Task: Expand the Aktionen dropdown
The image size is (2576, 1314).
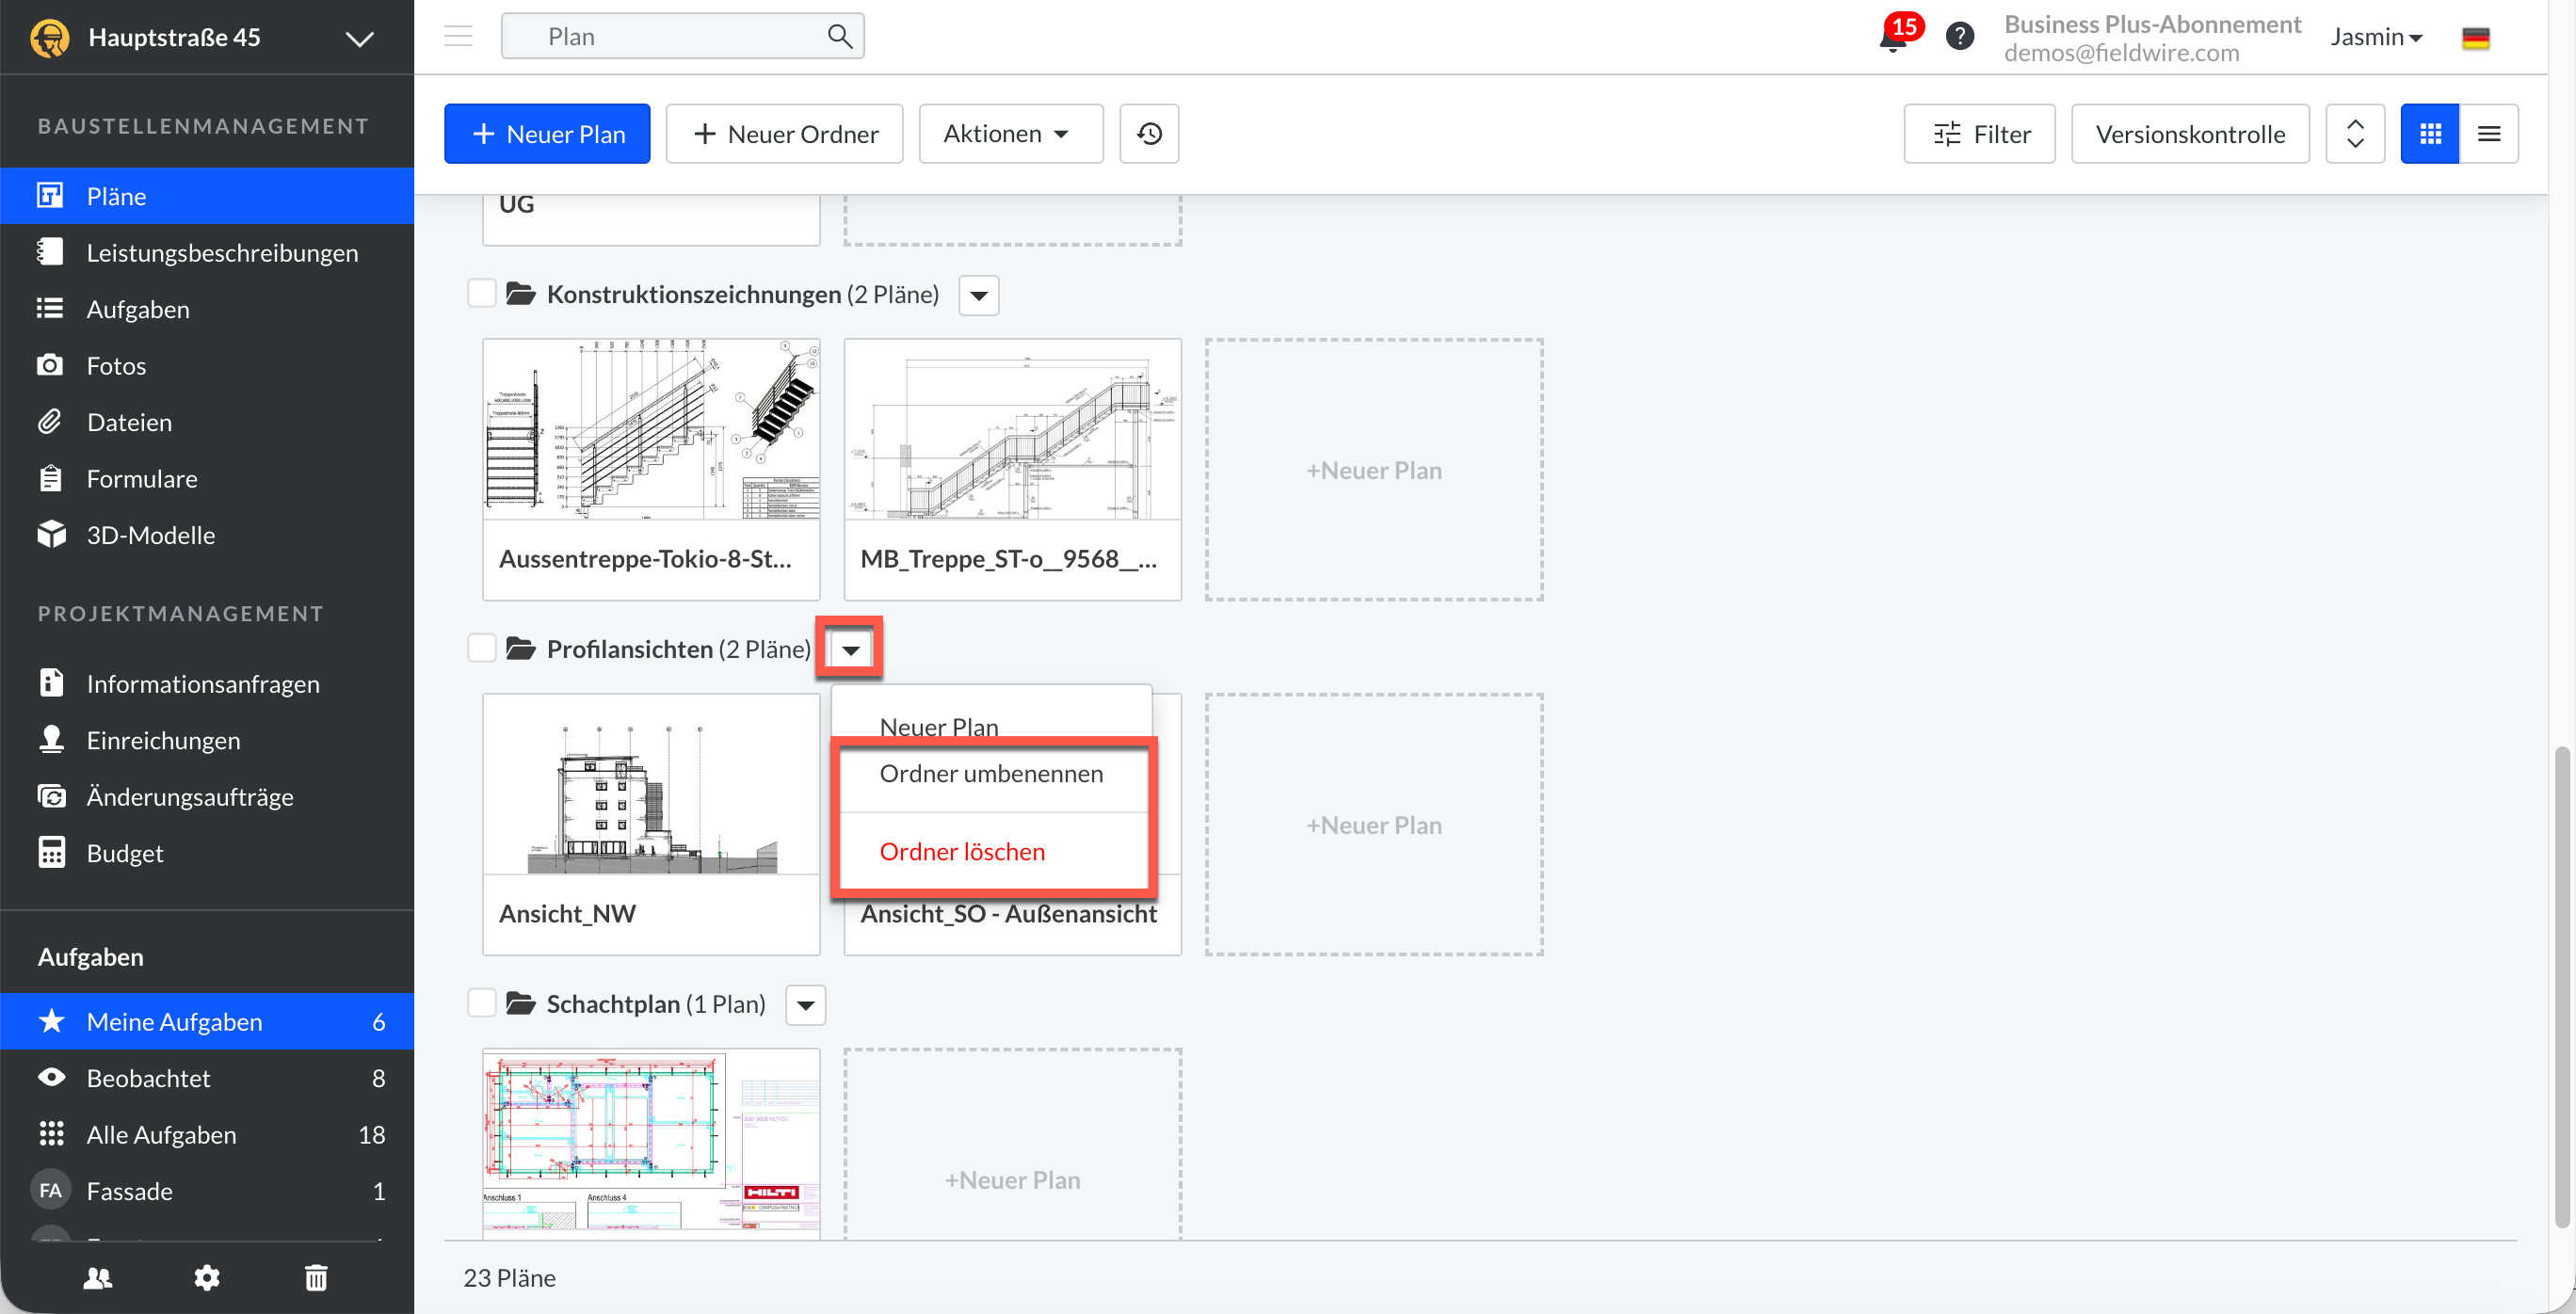Action: click(1009, 134)
